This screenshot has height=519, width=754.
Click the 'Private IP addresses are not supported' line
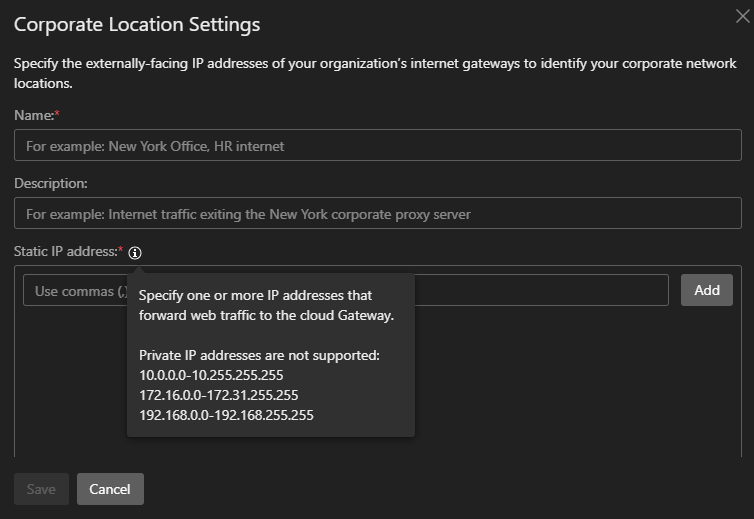259,355
